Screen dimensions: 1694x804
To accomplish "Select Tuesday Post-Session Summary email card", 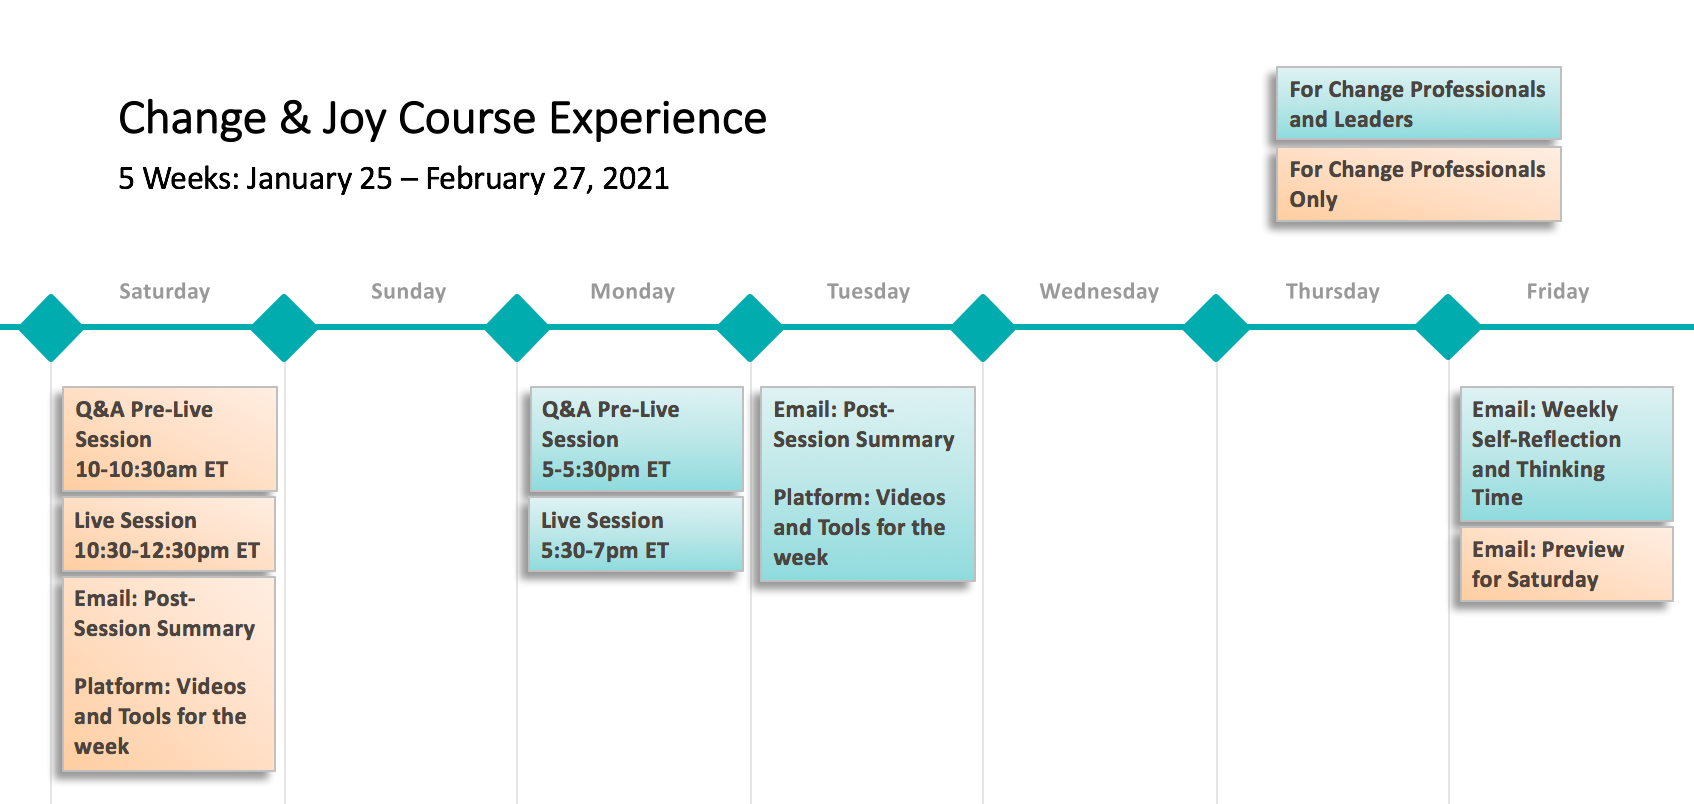I will [x=867, y=483].
